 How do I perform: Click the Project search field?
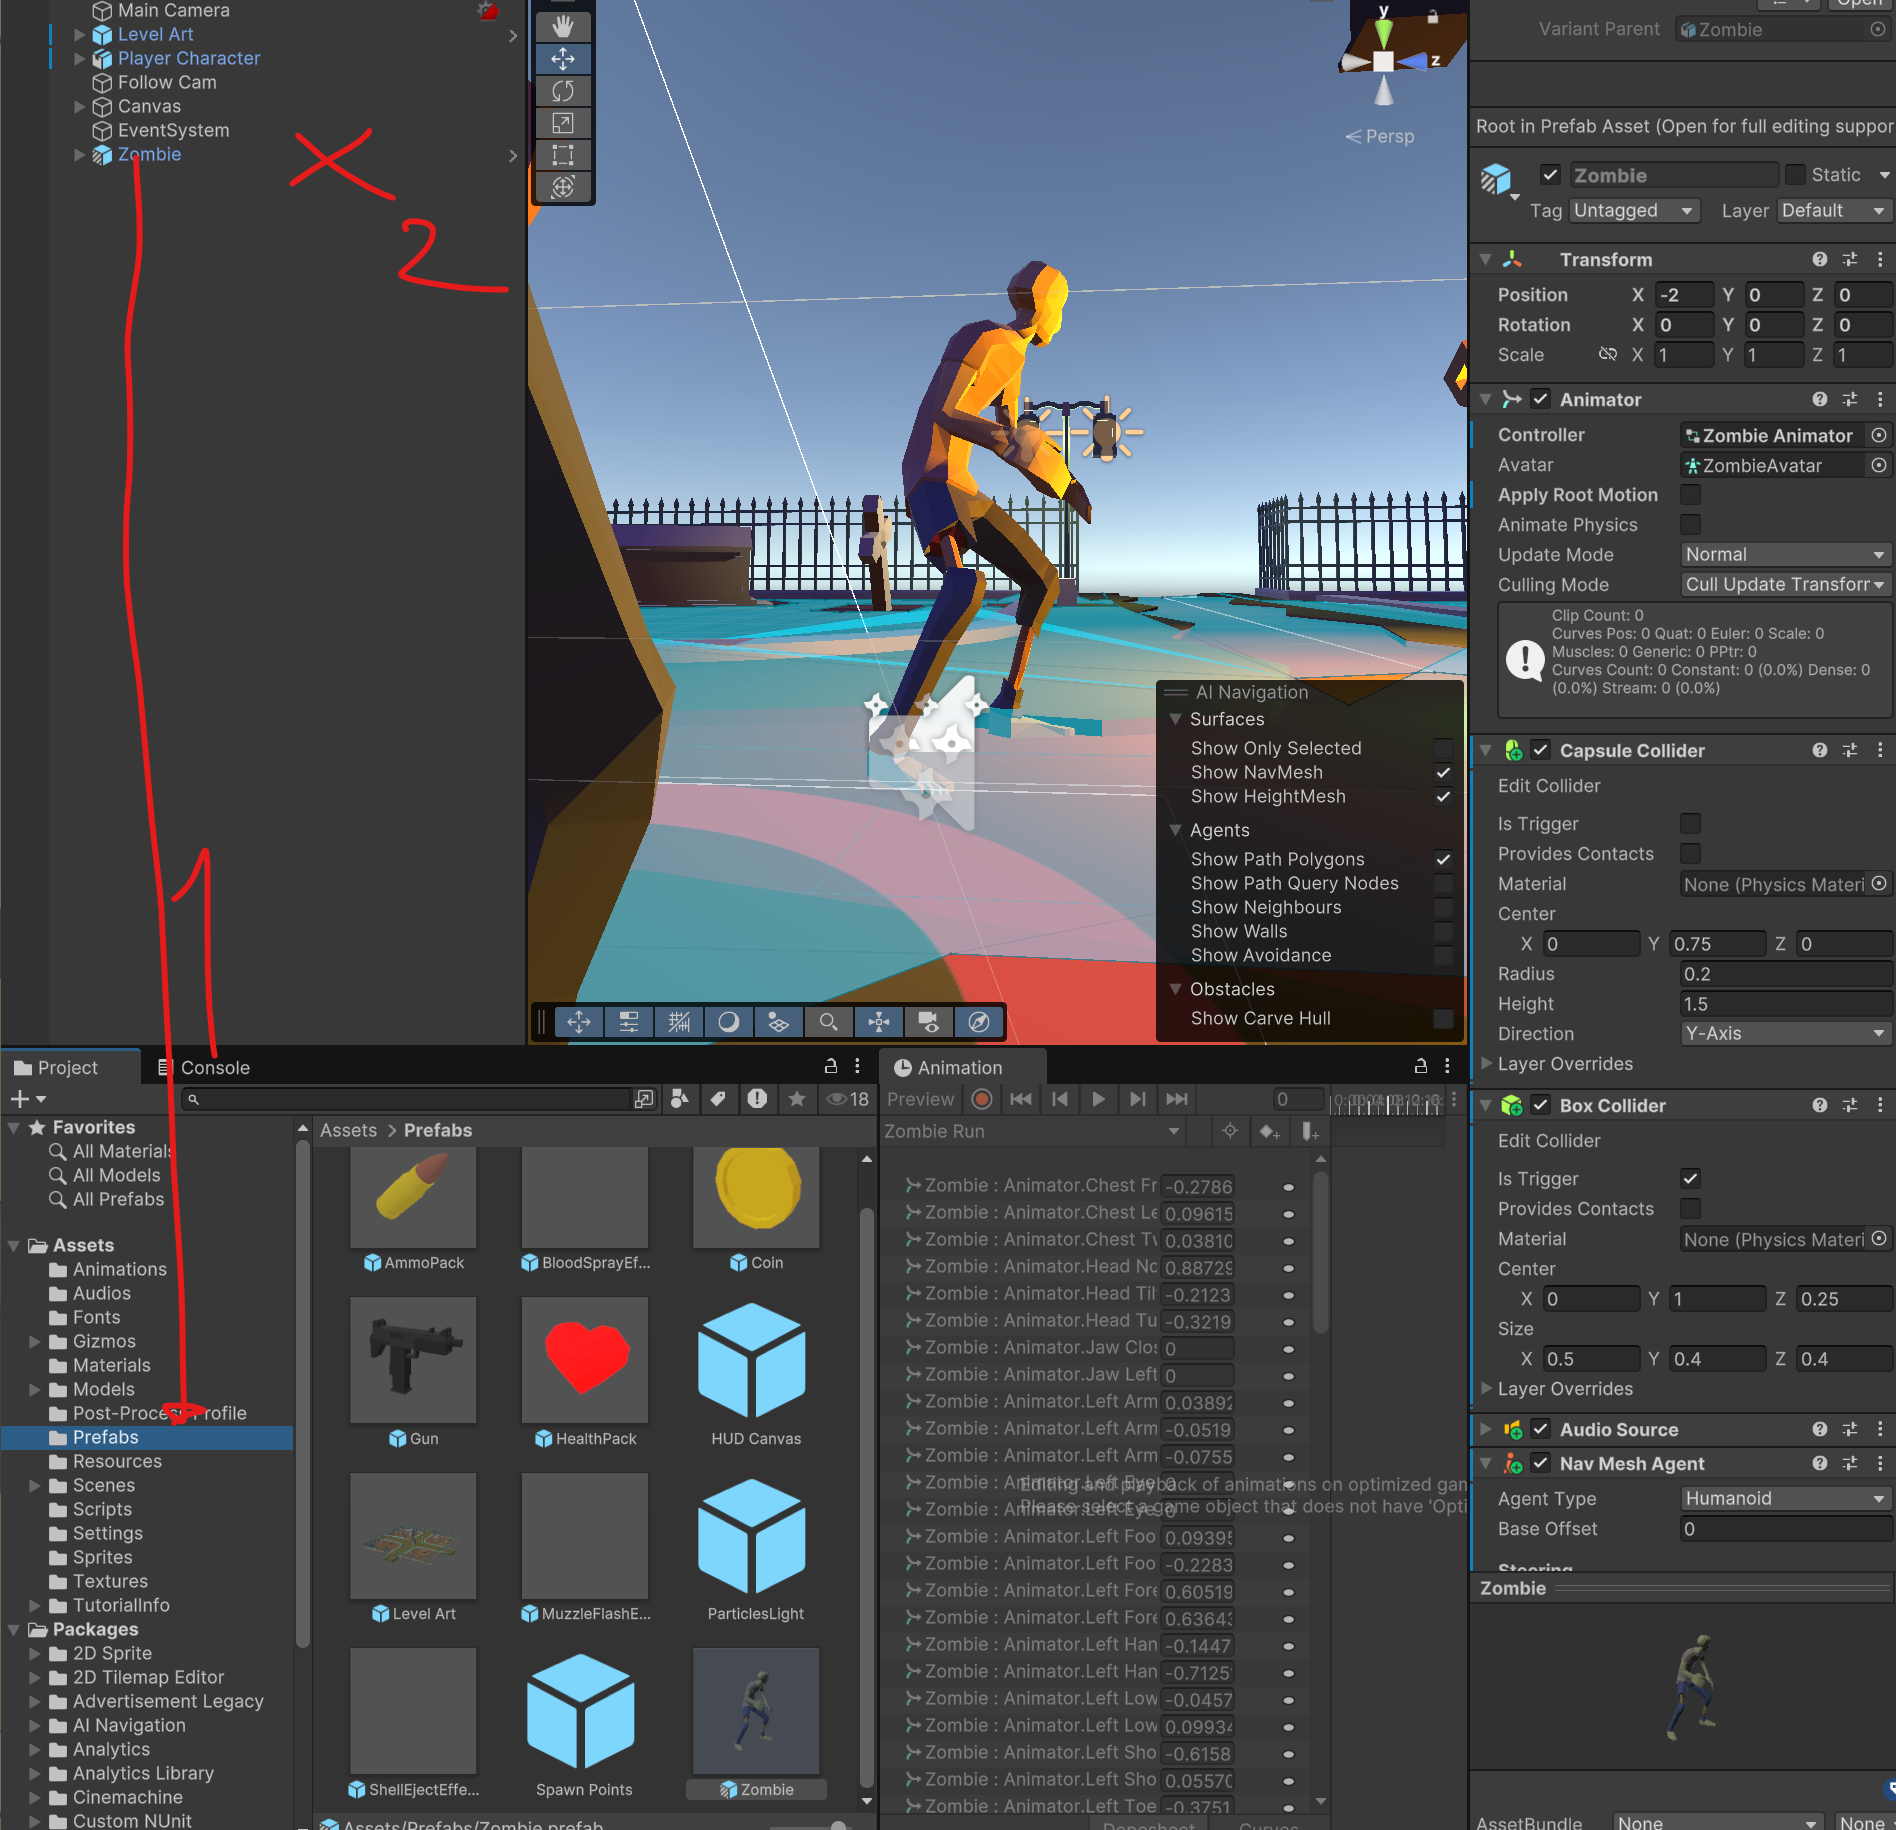pyautogui.click(x=407, y=1099)
